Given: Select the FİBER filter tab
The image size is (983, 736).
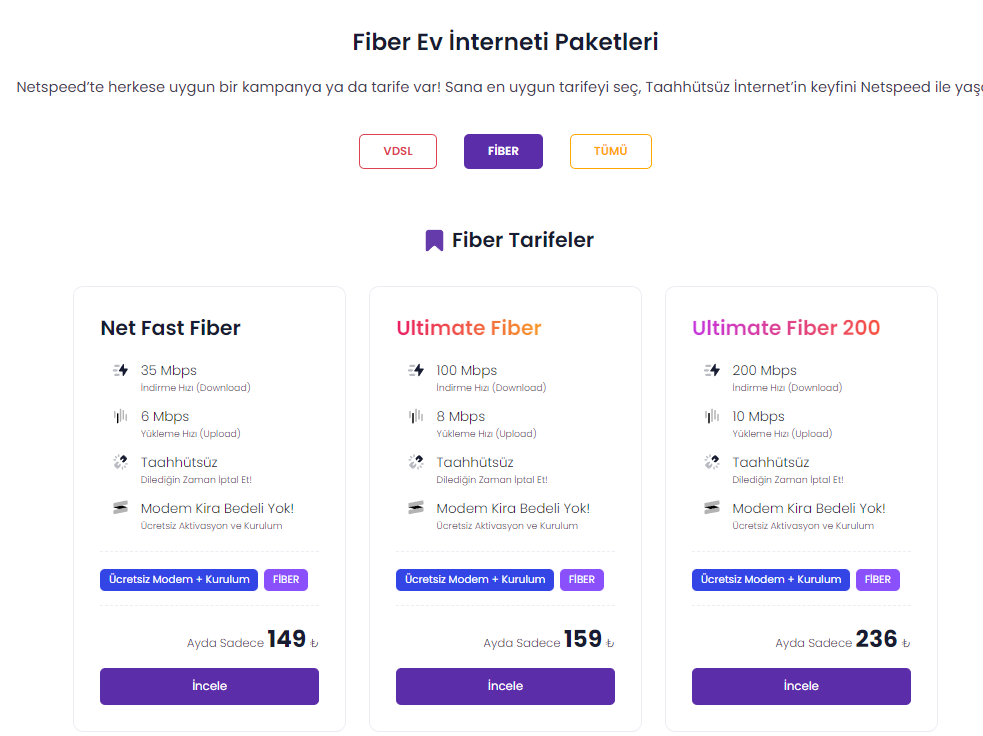Looking at the screenshot, I should click(x=503, y=152).
